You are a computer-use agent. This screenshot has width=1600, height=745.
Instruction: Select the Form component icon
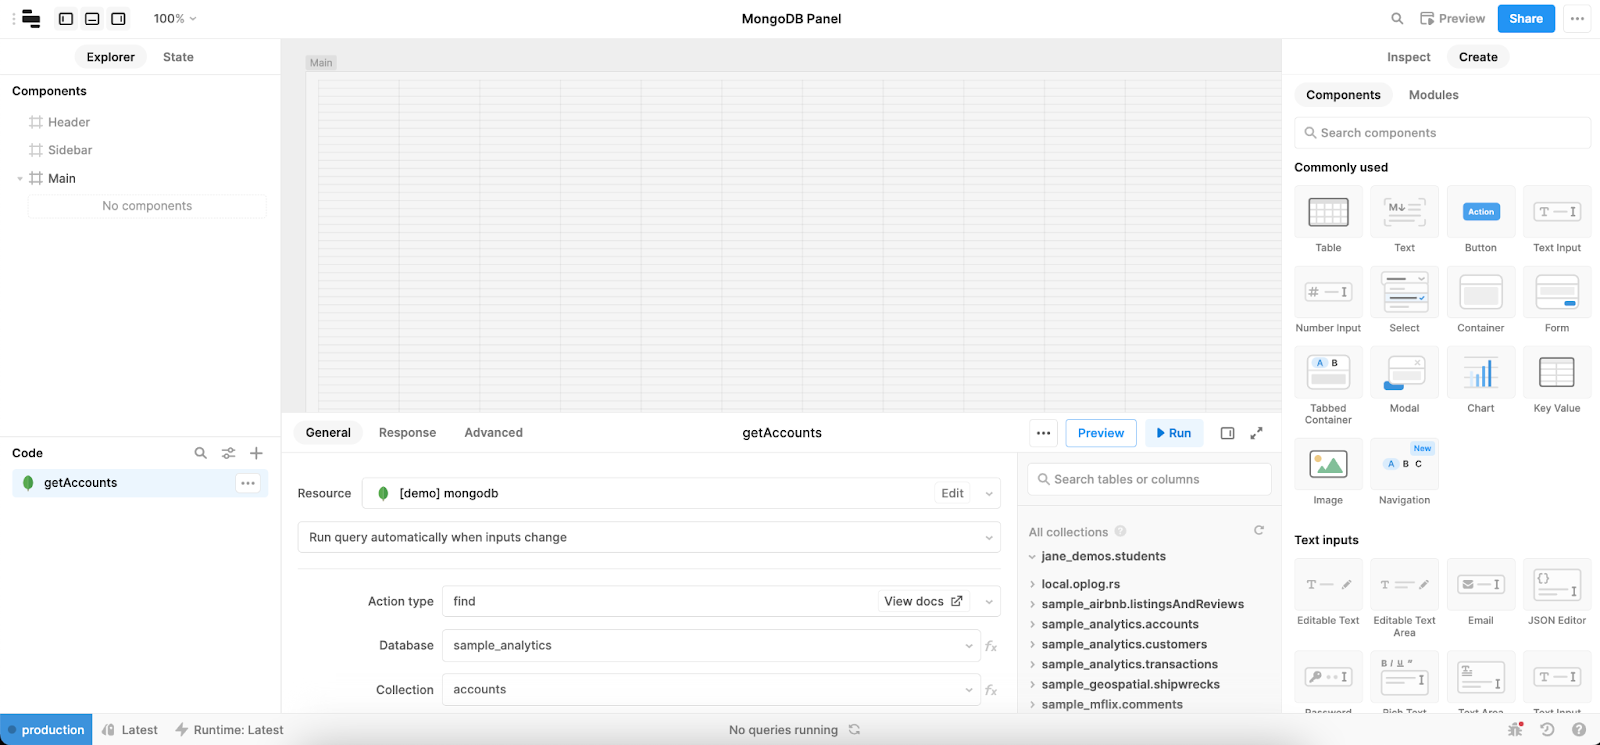click(x=1557, y=292)
